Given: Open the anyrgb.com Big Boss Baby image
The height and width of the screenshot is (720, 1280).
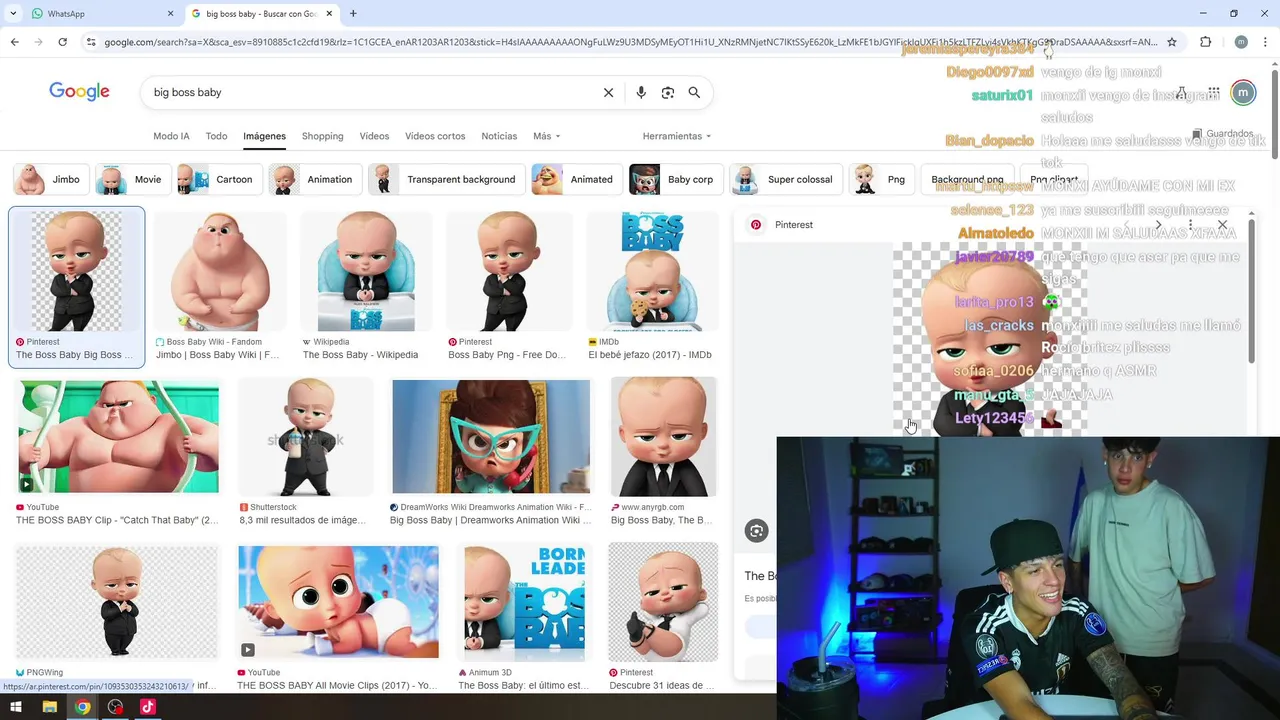Looking at the screenshot, I should (x=664, y=436).
